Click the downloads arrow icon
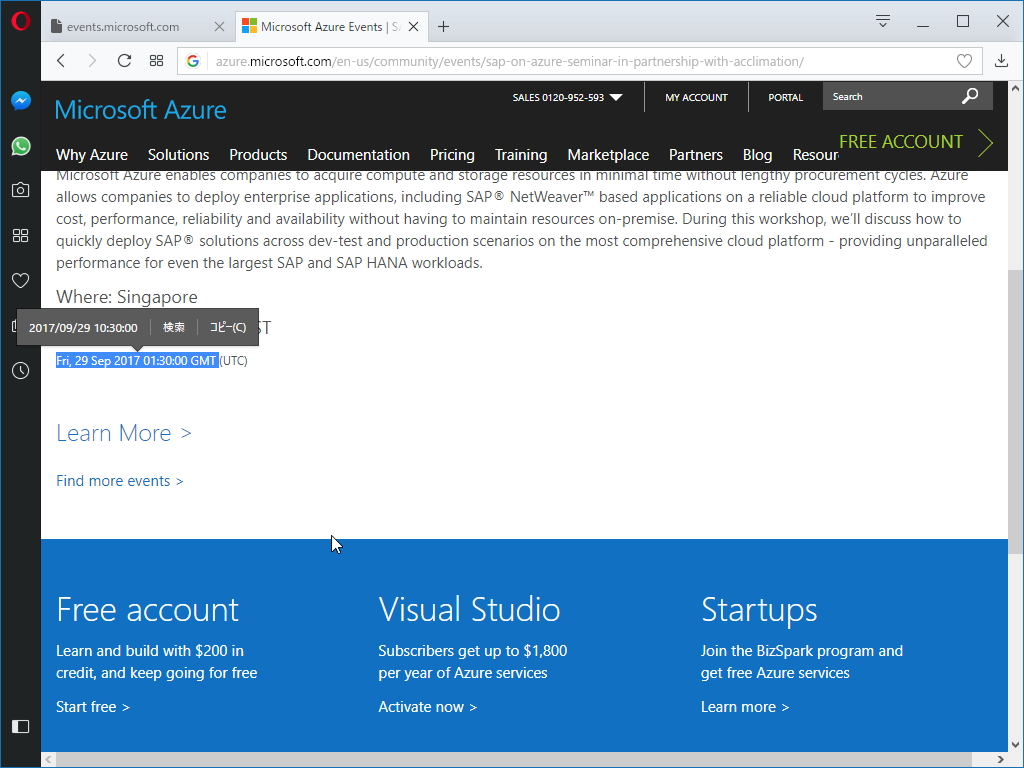Screen dimensions: 1024x768 click(1001, 61)
